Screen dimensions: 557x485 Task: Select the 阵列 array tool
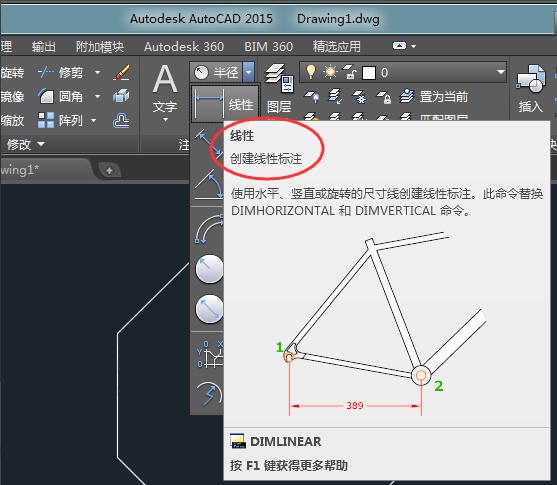pyautogui.click(x=60, y=120)
